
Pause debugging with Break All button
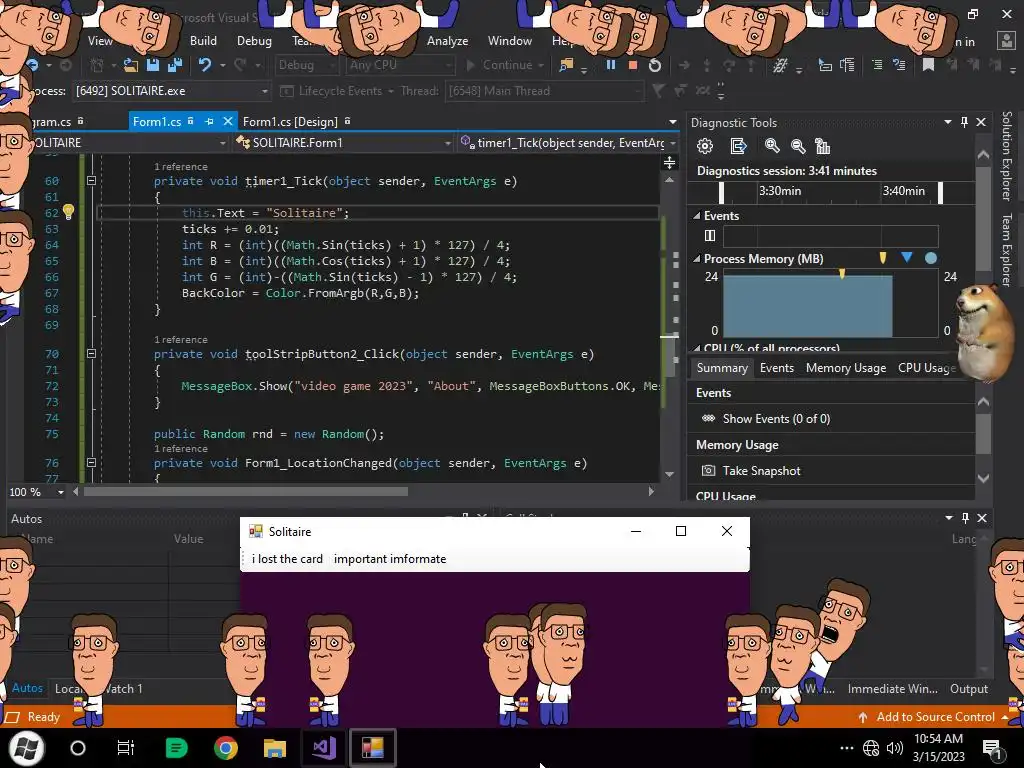pos(611,65)
